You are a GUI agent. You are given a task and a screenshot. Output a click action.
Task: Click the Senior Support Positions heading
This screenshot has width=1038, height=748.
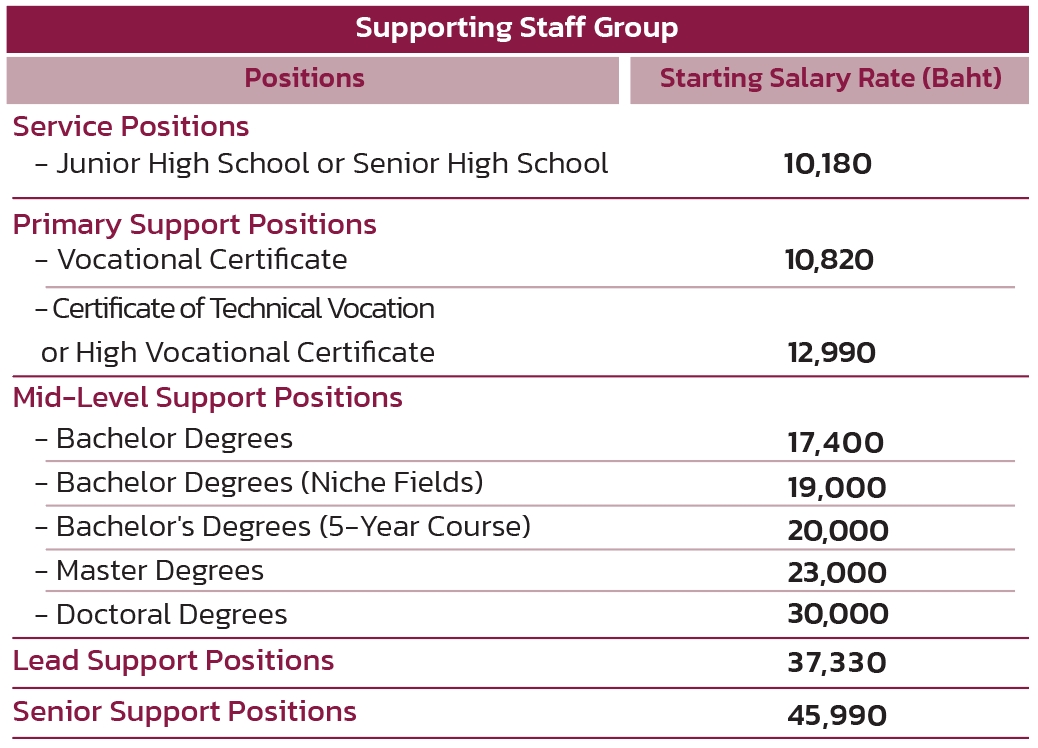tap(185, 712)
